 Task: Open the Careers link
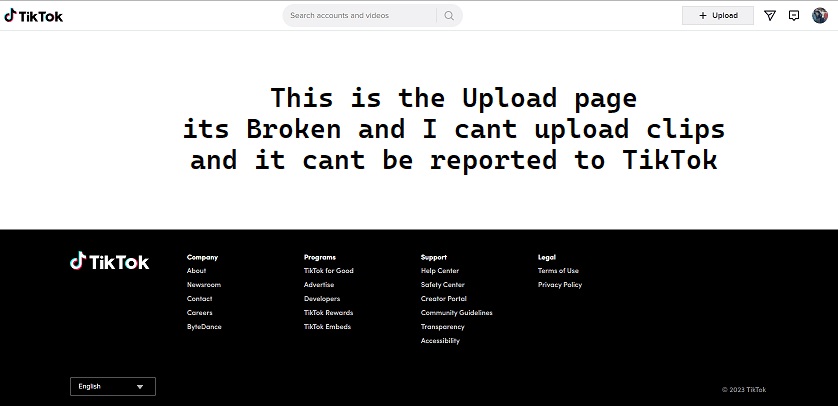point(199,313)
